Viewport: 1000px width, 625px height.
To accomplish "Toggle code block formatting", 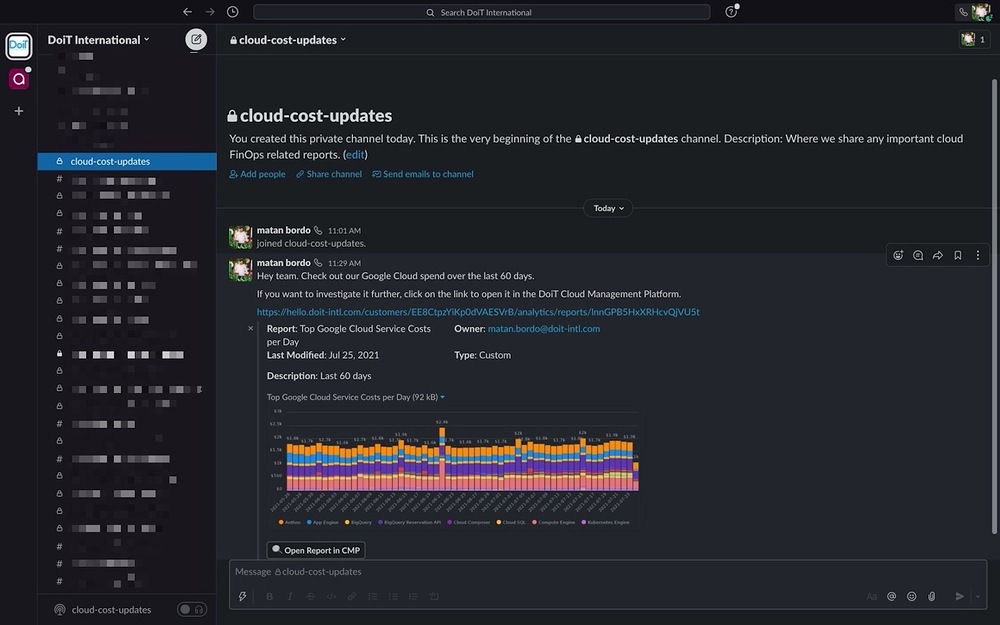I will click(x=434, y=596).
